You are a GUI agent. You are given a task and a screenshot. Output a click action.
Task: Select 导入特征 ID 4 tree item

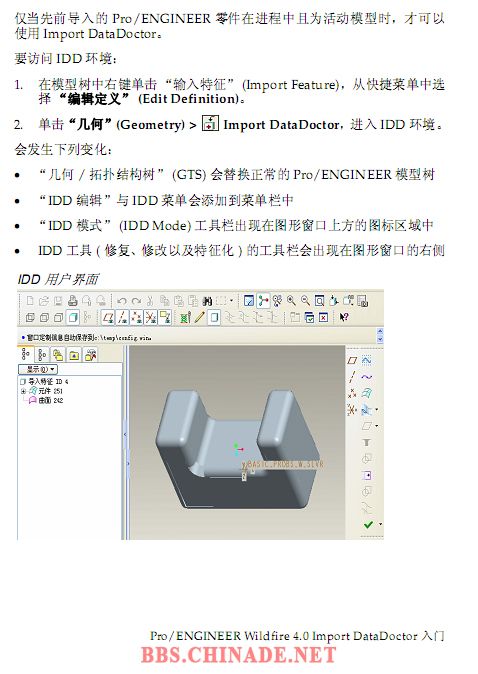(44, 382)
